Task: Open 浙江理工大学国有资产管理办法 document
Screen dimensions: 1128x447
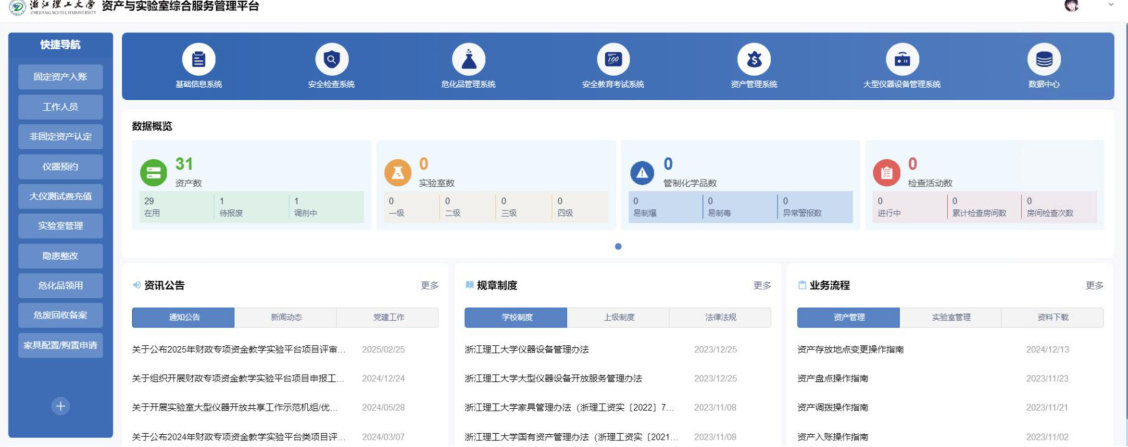Action: click(572, 437)
